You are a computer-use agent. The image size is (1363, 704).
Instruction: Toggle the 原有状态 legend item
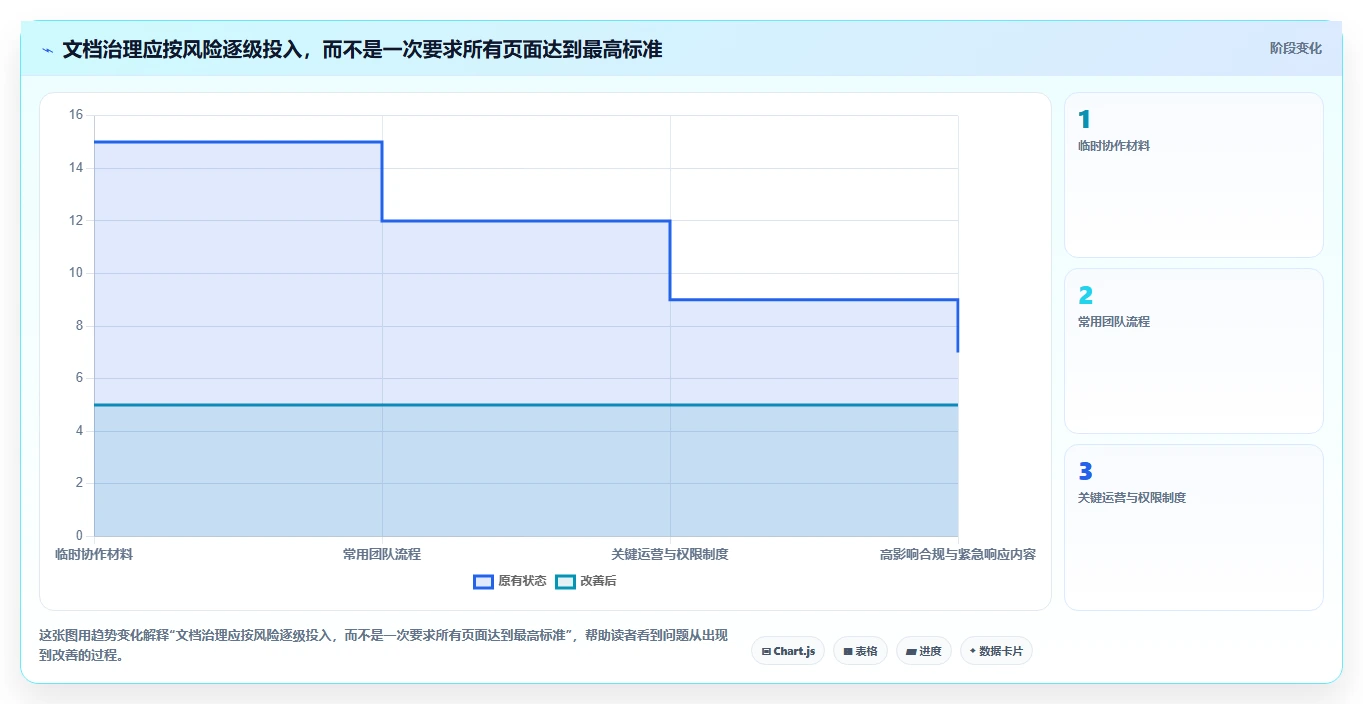[510, 581]
